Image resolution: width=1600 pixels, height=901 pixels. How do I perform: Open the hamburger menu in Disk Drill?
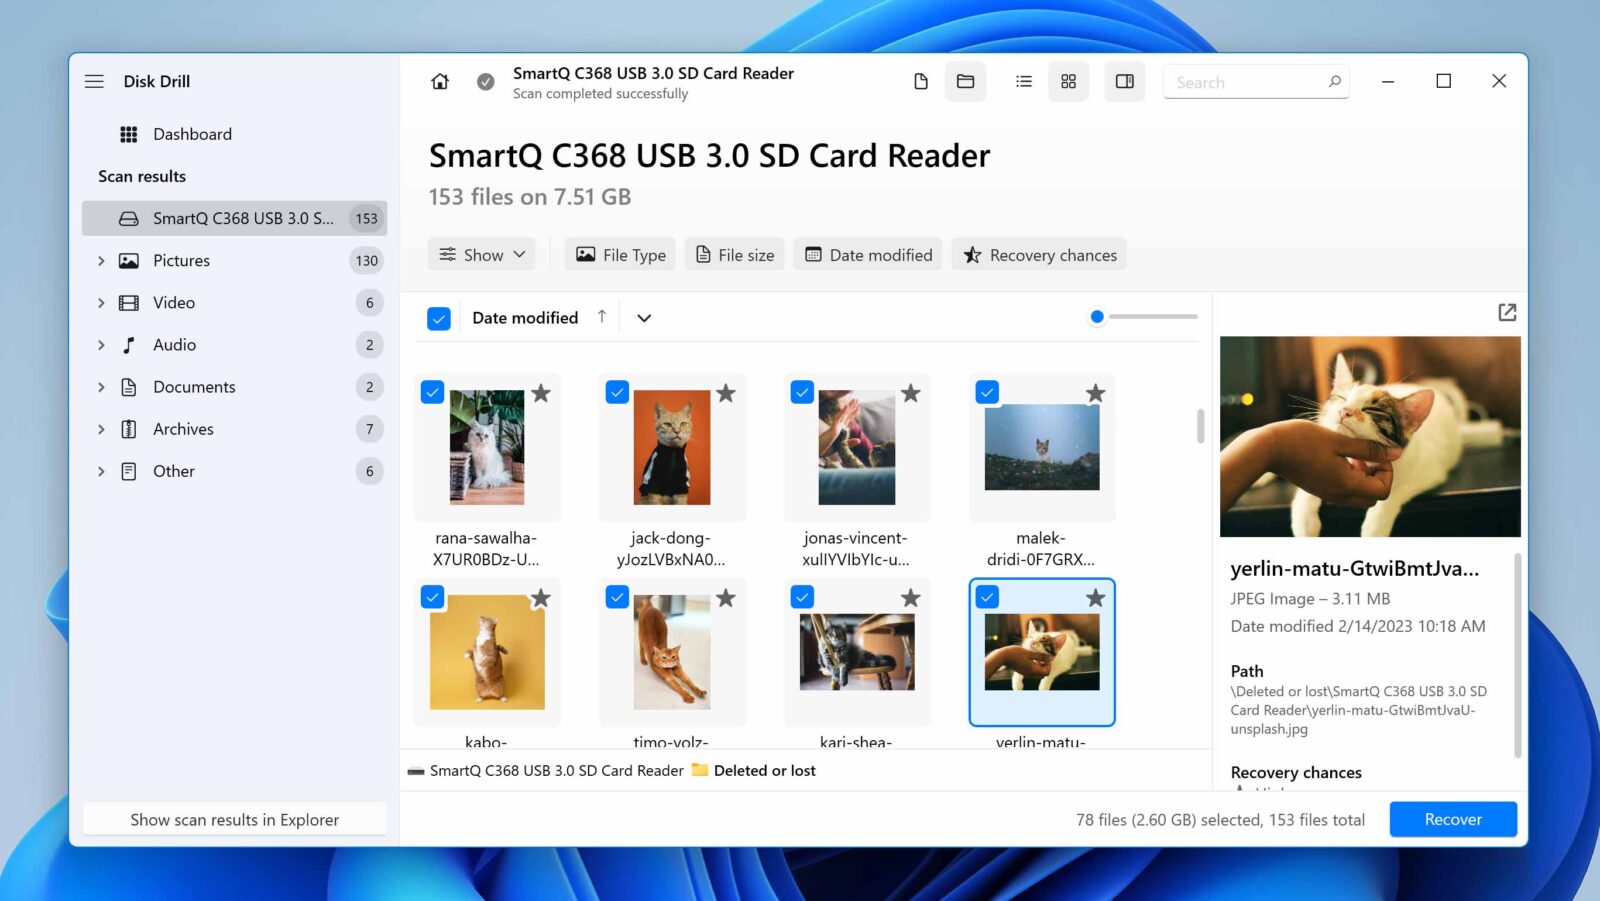pyautogui.click(x=94, y=81)
